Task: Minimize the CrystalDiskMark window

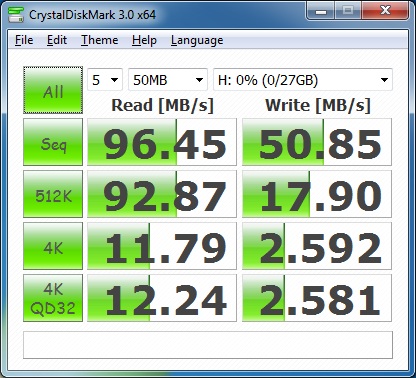Action: [x=321, y=12]
